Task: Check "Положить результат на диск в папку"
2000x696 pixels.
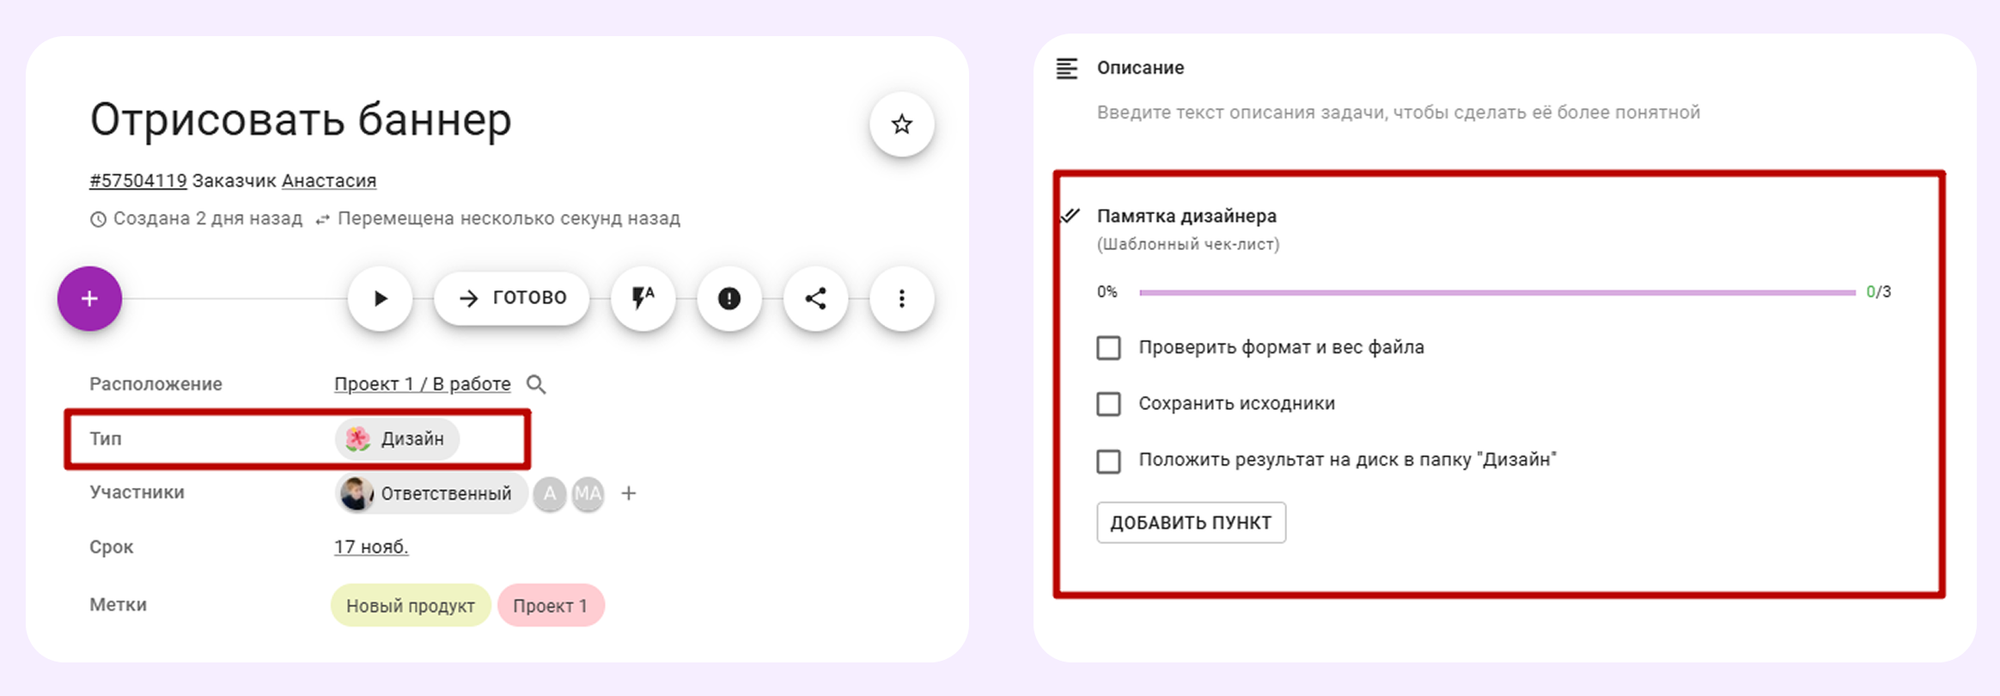Action: 1108,461
